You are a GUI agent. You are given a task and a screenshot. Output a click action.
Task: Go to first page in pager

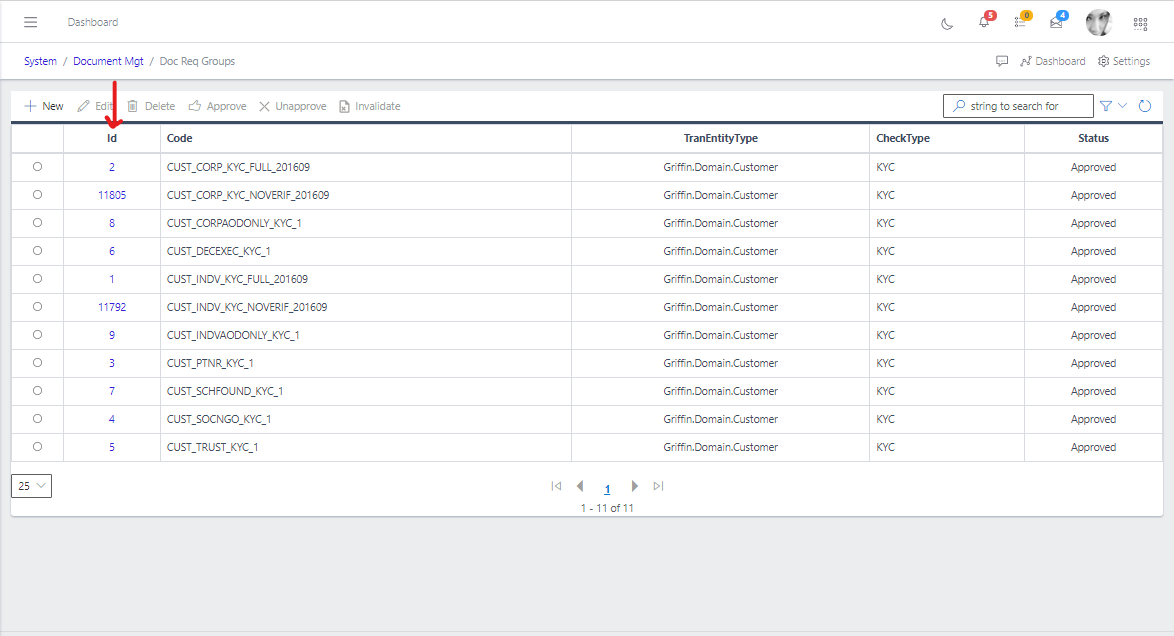coord(556,486)
